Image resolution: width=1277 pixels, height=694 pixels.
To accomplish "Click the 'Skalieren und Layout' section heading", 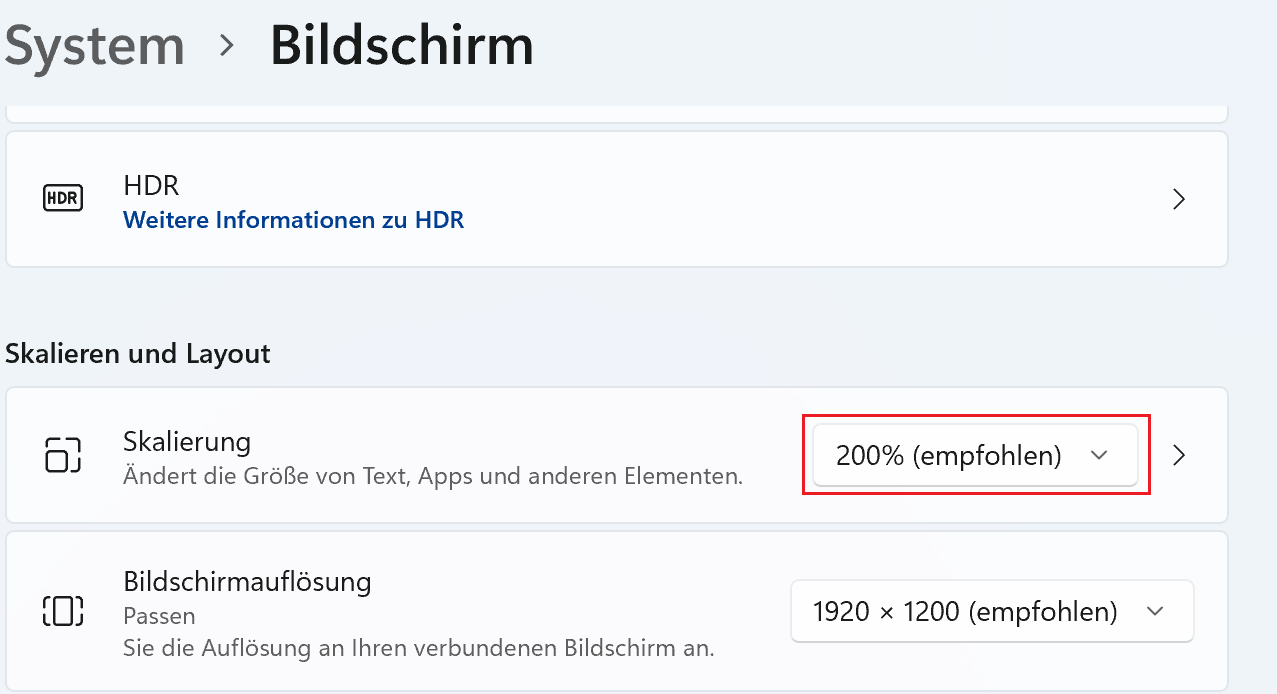I will tap(138, 353).
